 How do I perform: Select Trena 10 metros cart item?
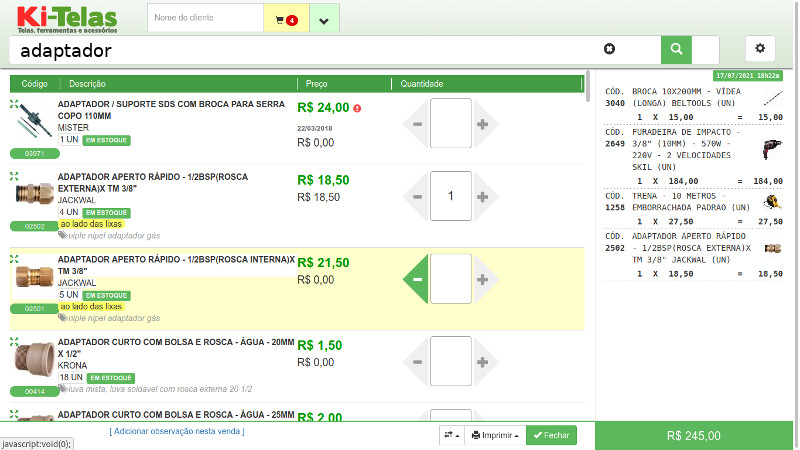click(694, 209)
